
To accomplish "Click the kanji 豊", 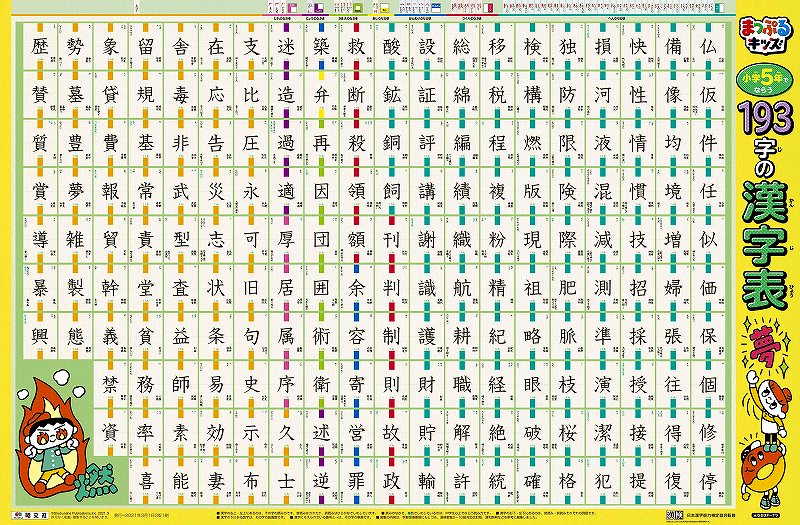I will [75, 143].
